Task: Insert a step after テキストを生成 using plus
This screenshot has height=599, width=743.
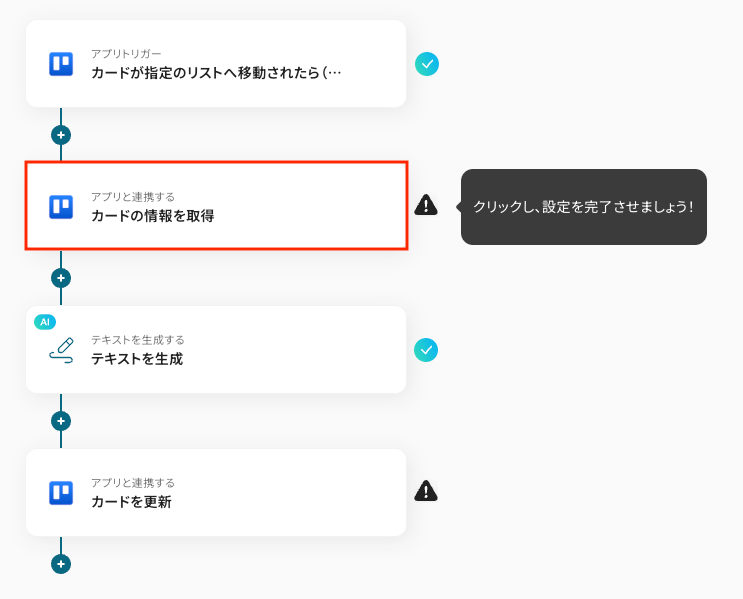Action: point(61,421)
